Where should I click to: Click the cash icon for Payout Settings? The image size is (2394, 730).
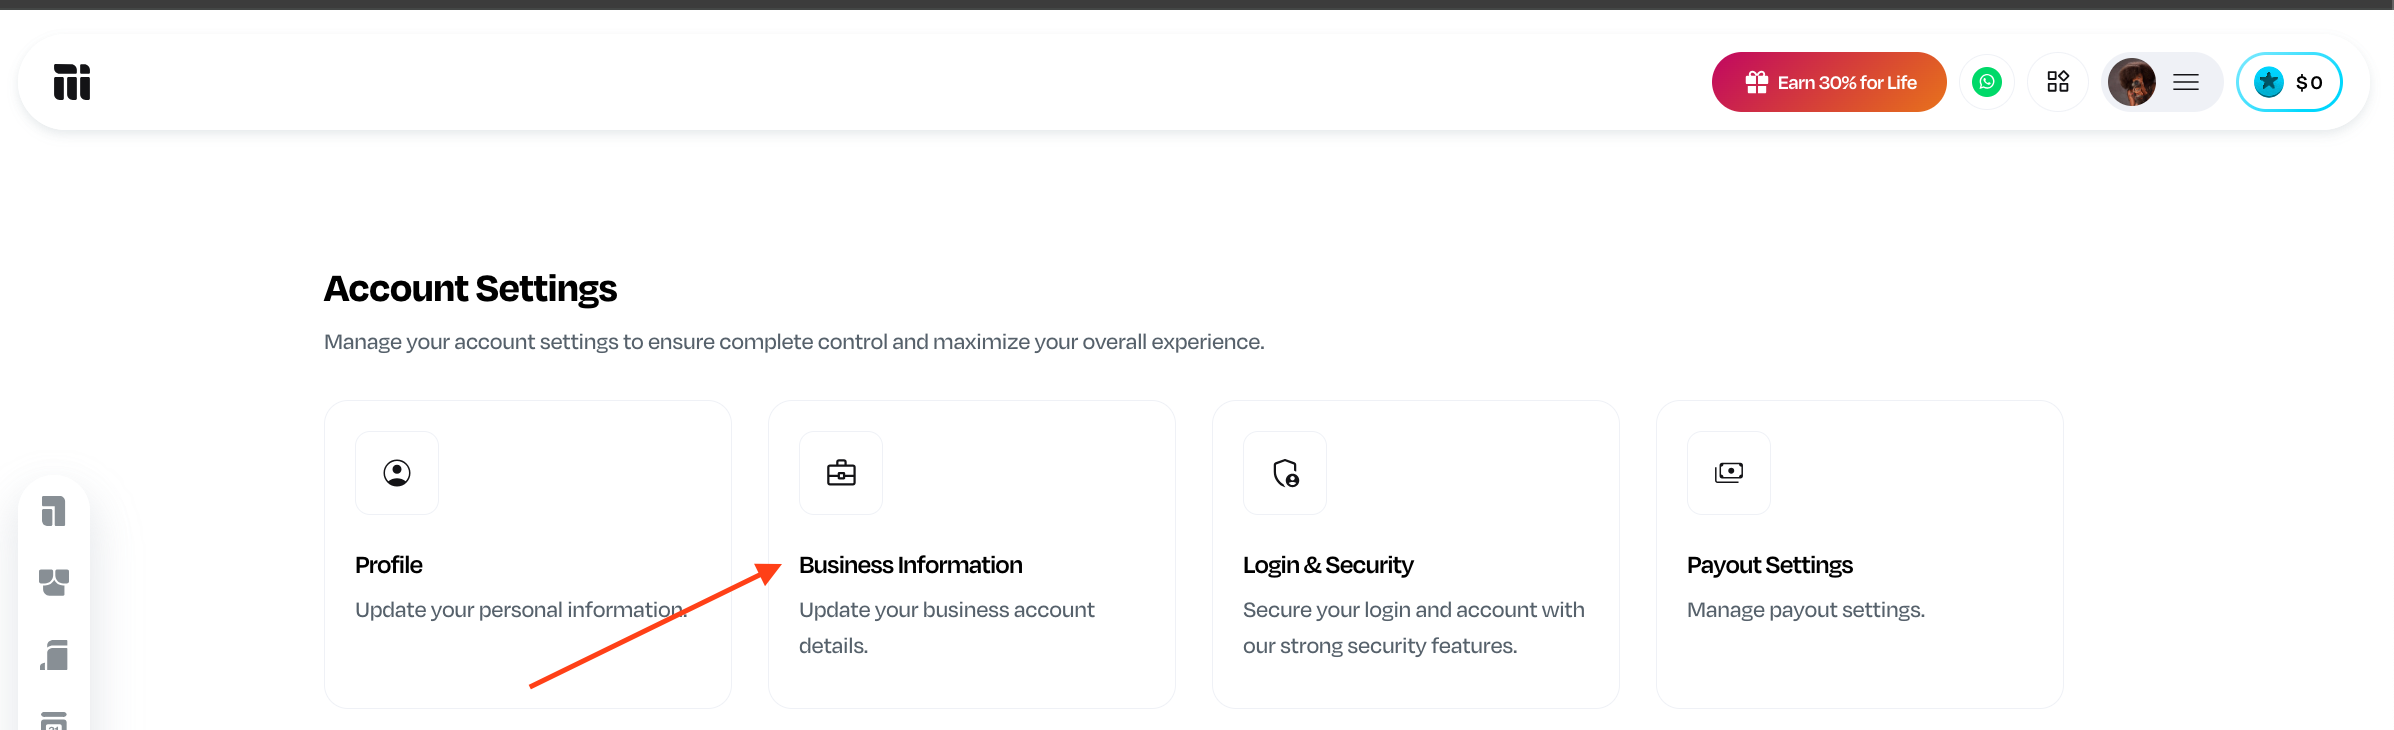coord(1729,473)
